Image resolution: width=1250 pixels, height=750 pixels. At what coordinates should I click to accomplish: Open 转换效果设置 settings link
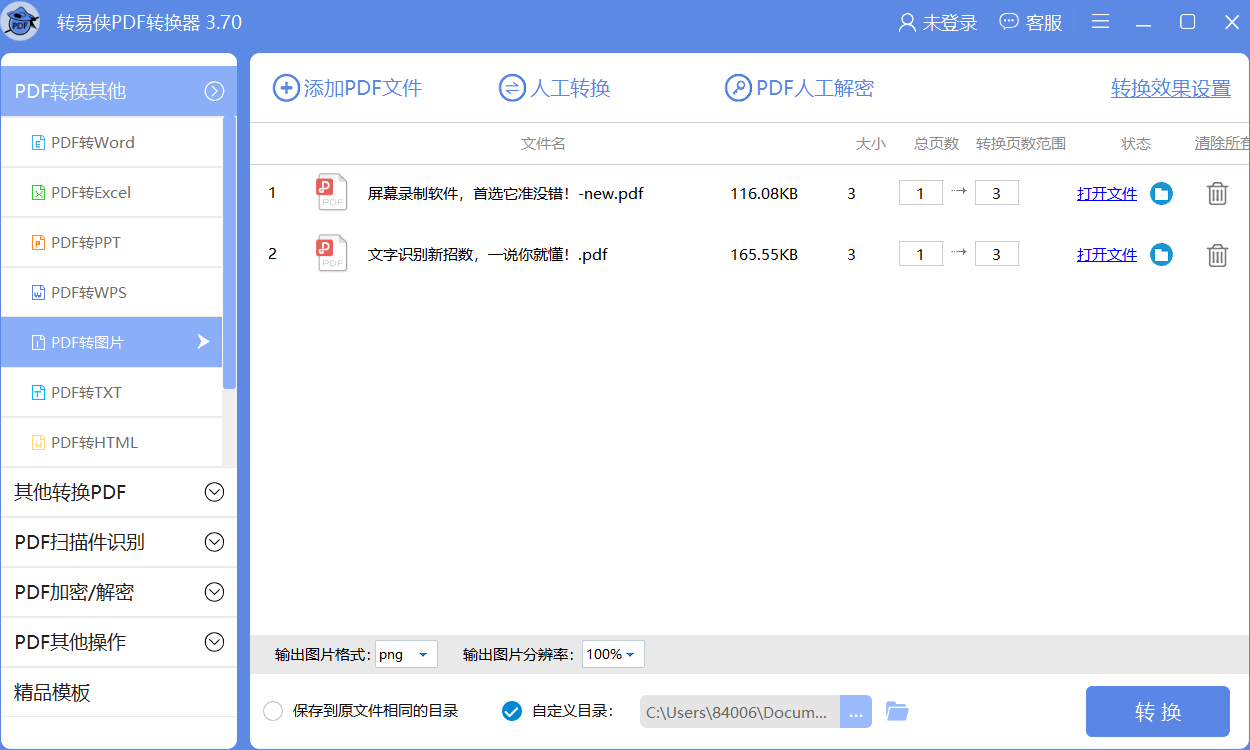(1169, 88)
